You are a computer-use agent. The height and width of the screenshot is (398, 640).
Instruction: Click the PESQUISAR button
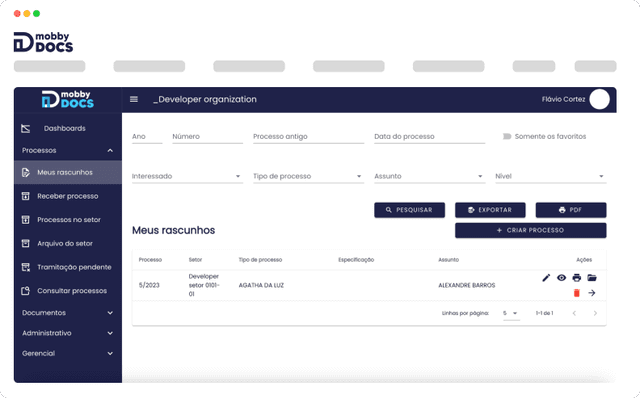pos(409,210)
